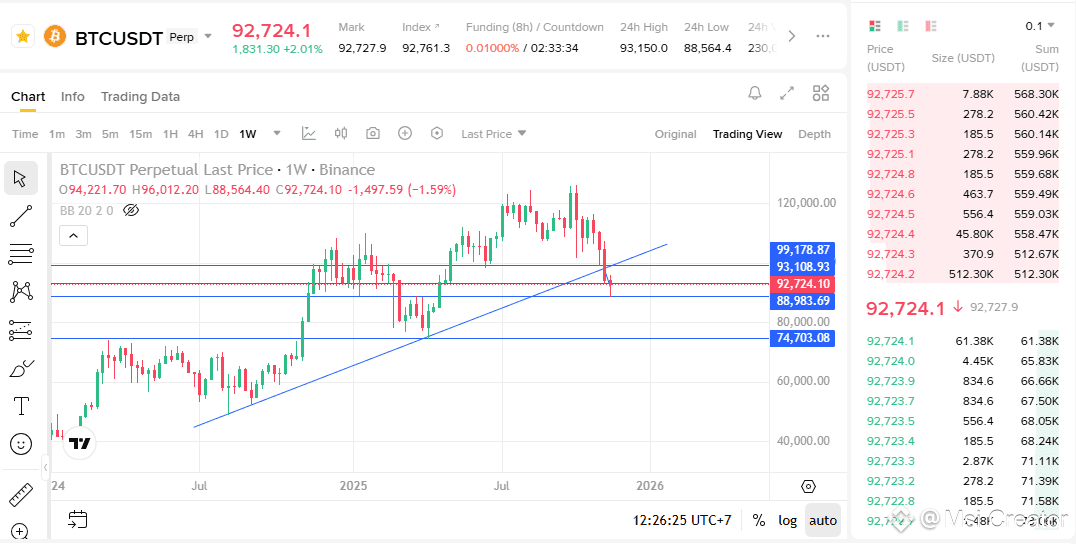Open the Last Price dropdown
The height and width of the screenshot is (544, 1076).
pos(493,134)
